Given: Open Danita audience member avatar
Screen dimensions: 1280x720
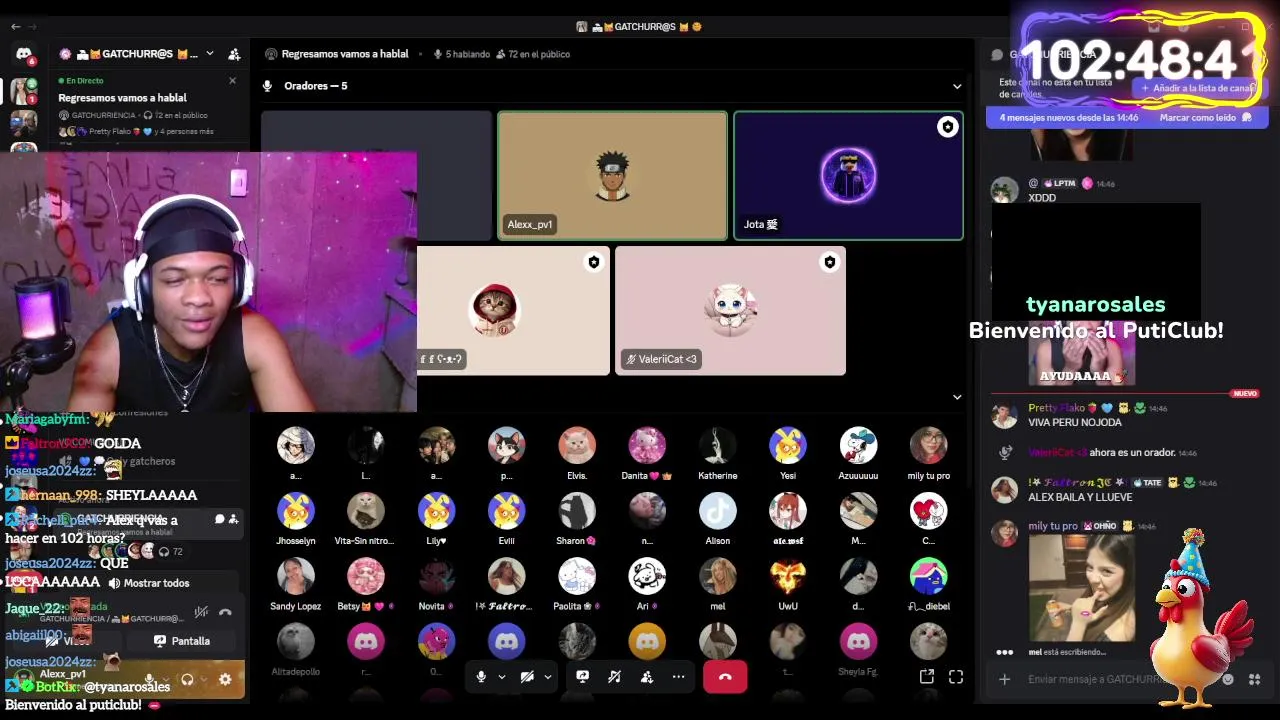Looking at the screenshot, I should pyautogui.click(x=647, y=446).
